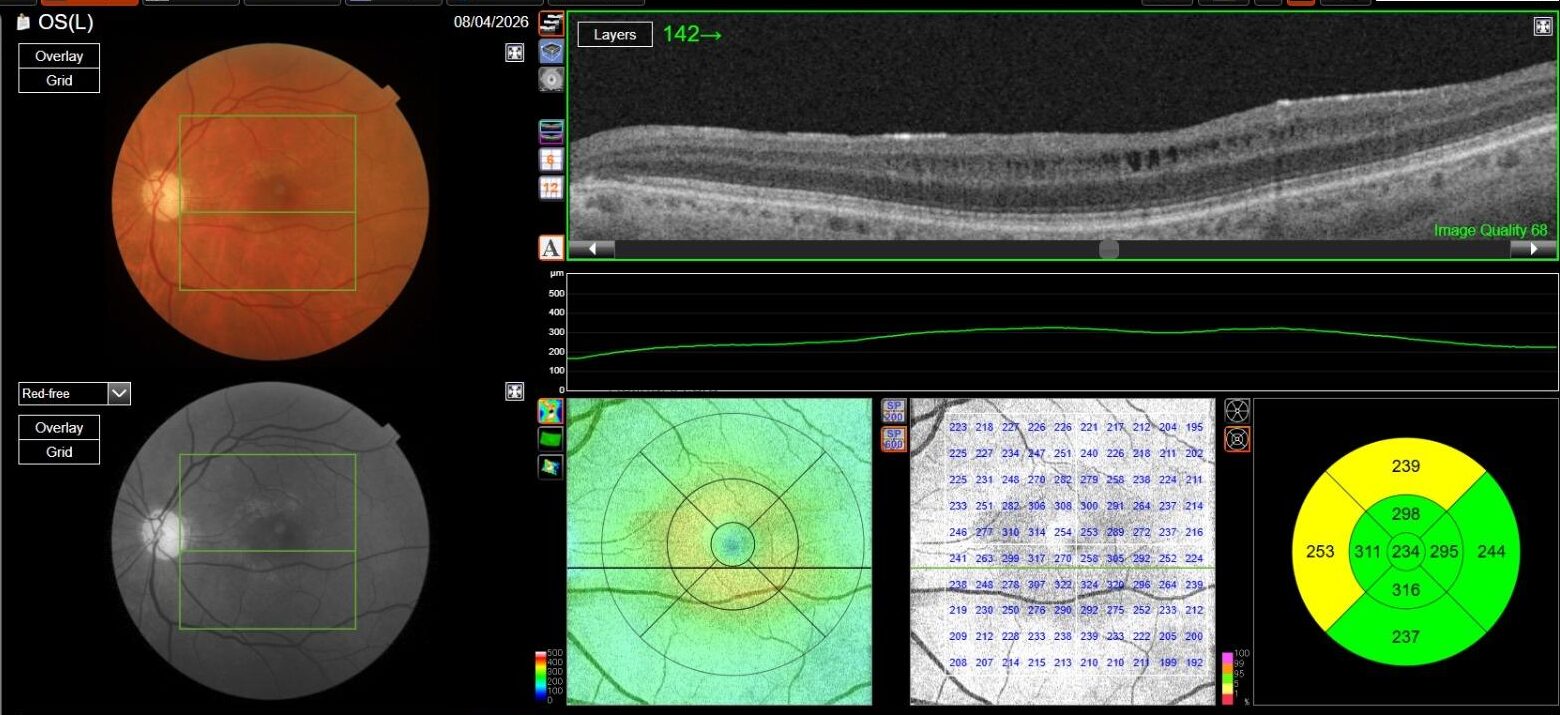This screenshot has height=715, width=1560.
Task: Maximize the OCT B-scan panel
Action: (1542, 27)
